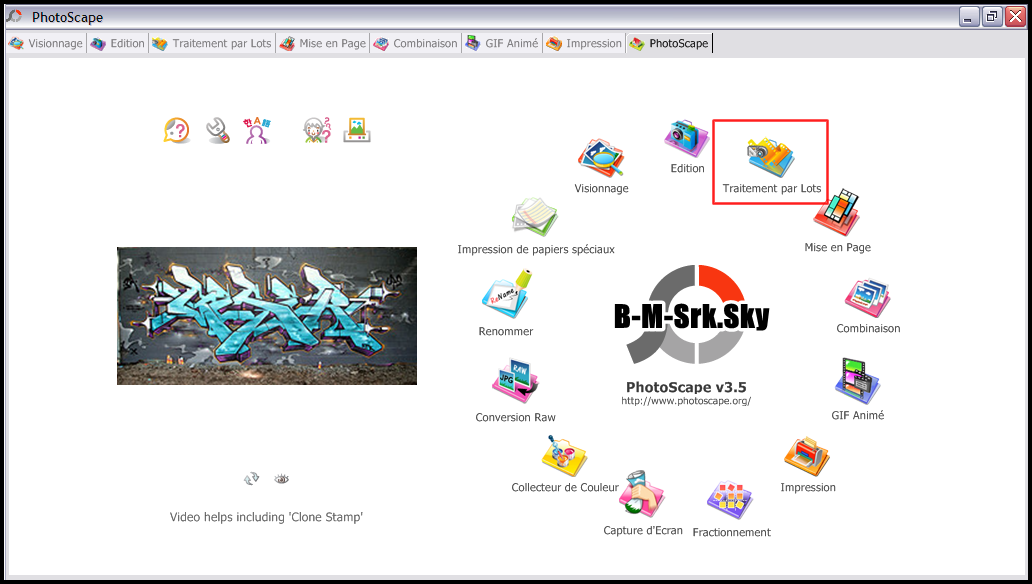Click the graffiti wall photo
Viewport: 1032px width, 584px height.
click(267, 316)
